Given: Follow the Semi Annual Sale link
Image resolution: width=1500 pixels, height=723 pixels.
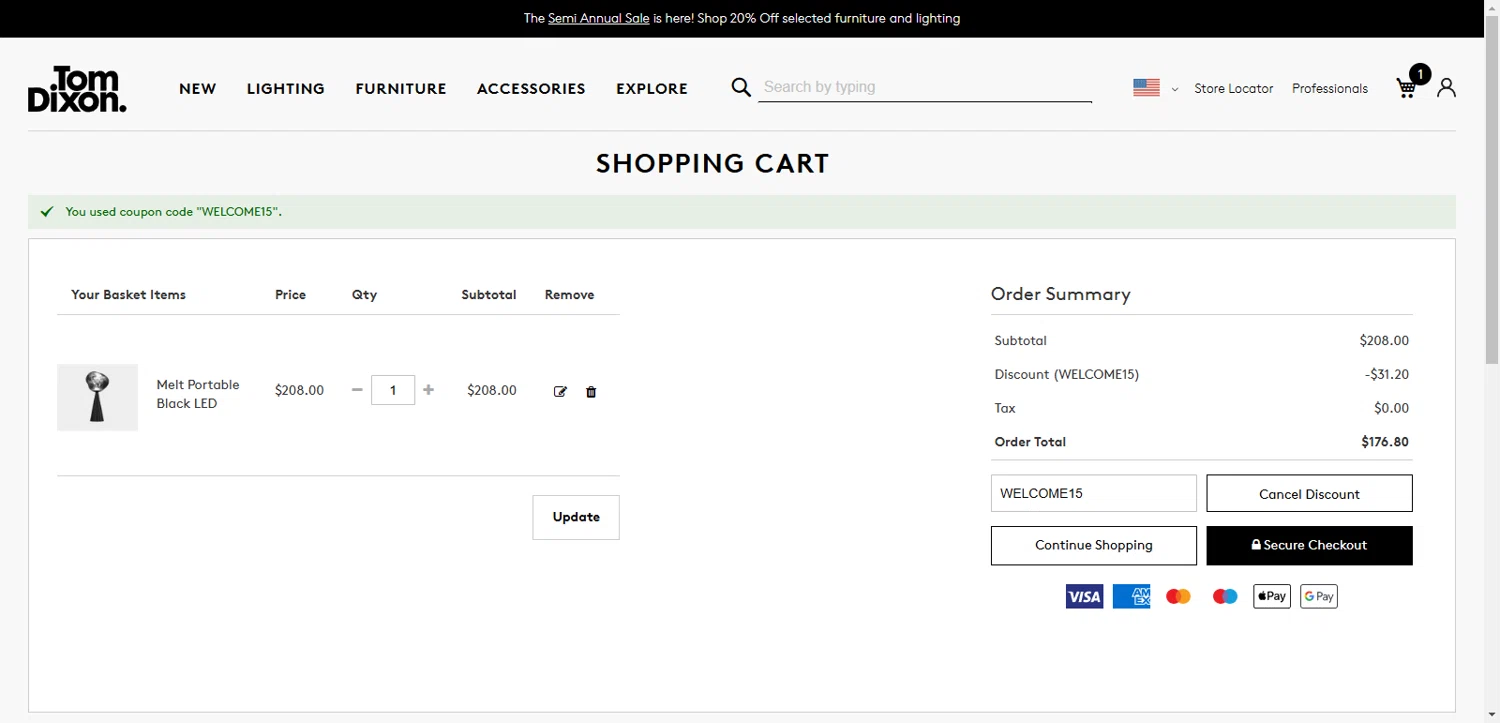Looking at the screenshot, I should [x=599, y=18].
